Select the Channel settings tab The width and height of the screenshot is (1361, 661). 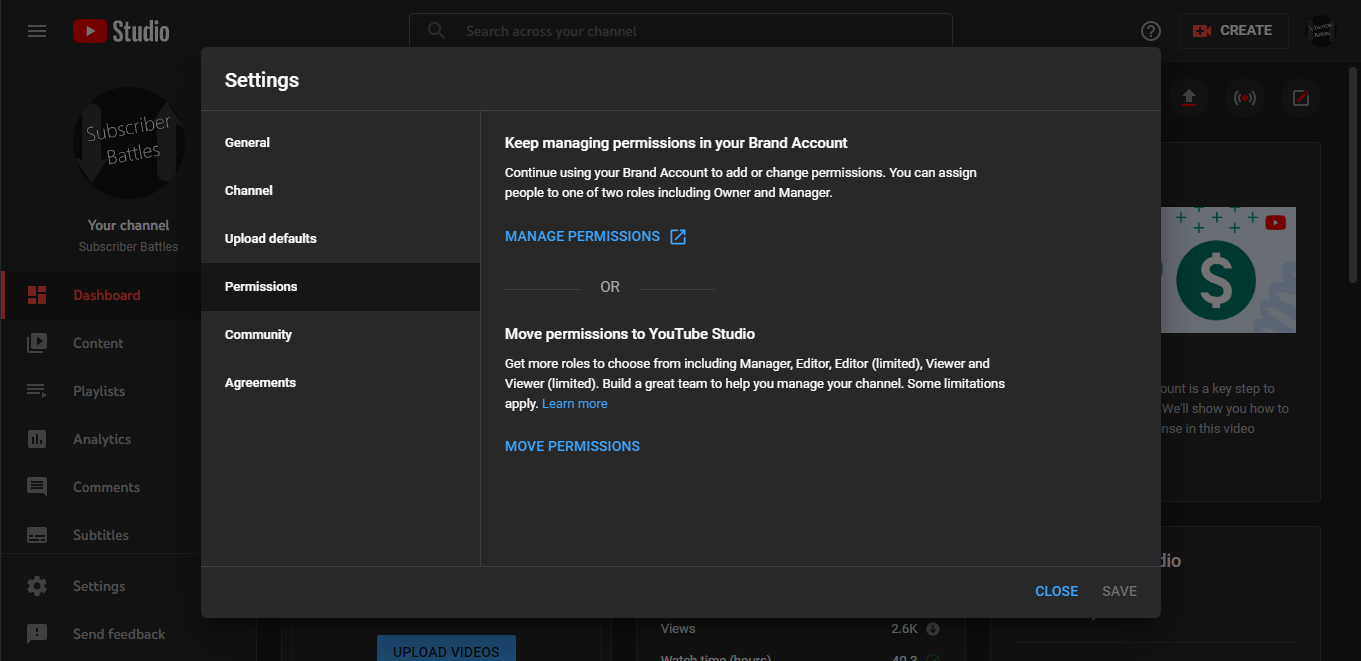pyautogui.click(x=341, y=191)
